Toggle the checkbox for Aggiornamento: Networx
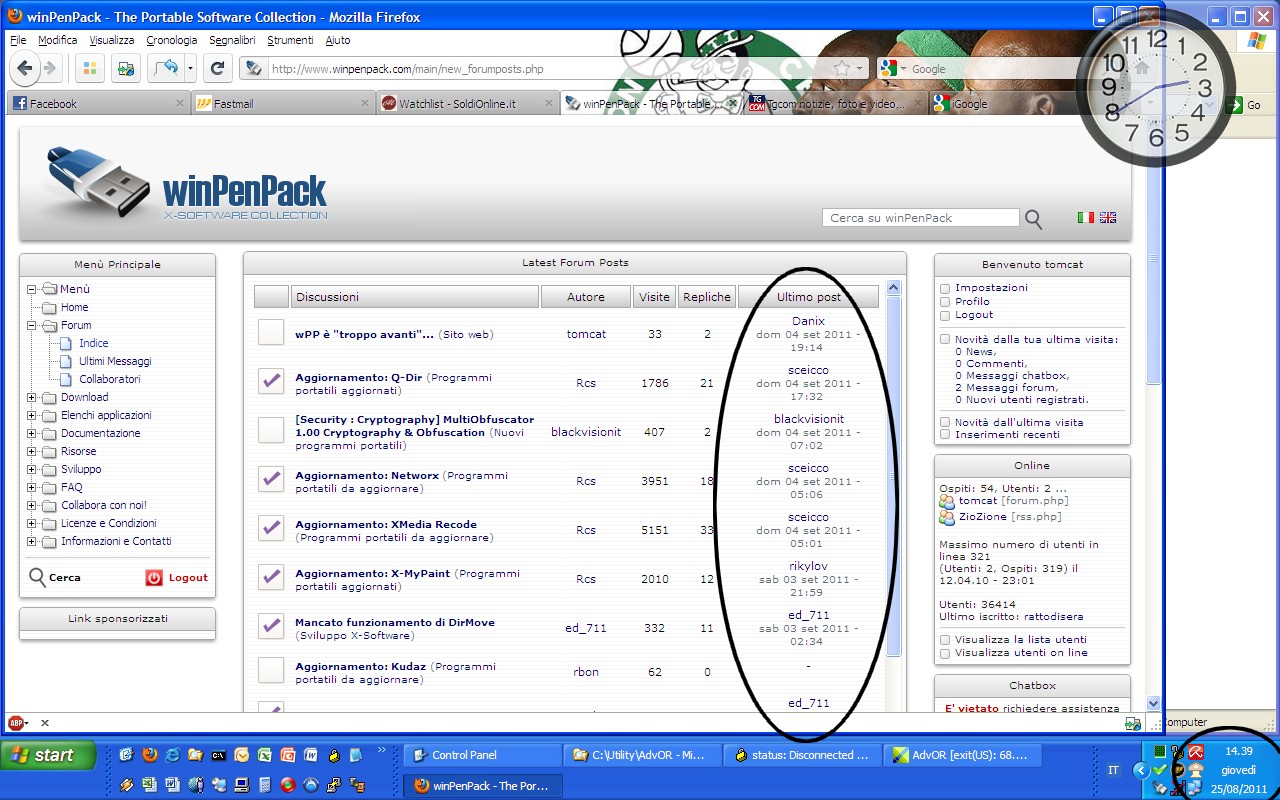The width and height of the screenshot is (1280, 800). coord(271,479)
